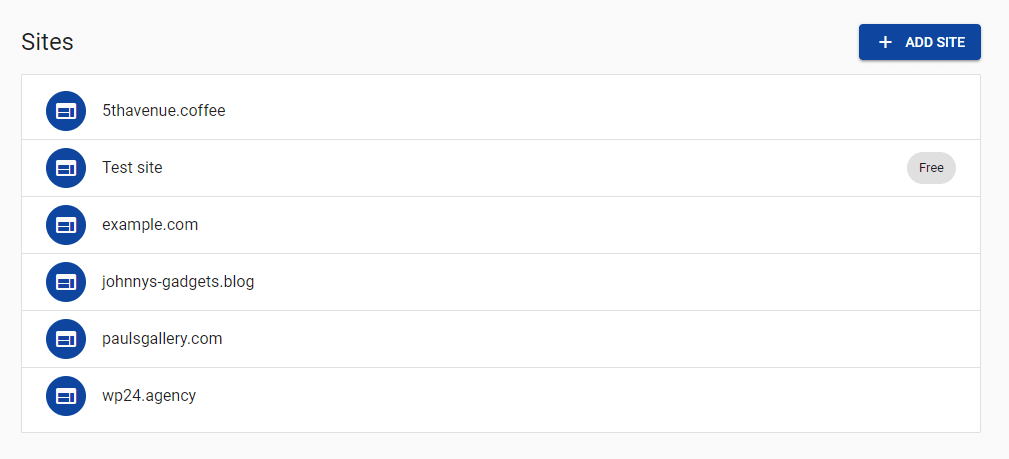Click the site icon beside 5thavenue.coffee
Image resolution: width=1009 pixels, height=459 pixels.
(66, 111)
